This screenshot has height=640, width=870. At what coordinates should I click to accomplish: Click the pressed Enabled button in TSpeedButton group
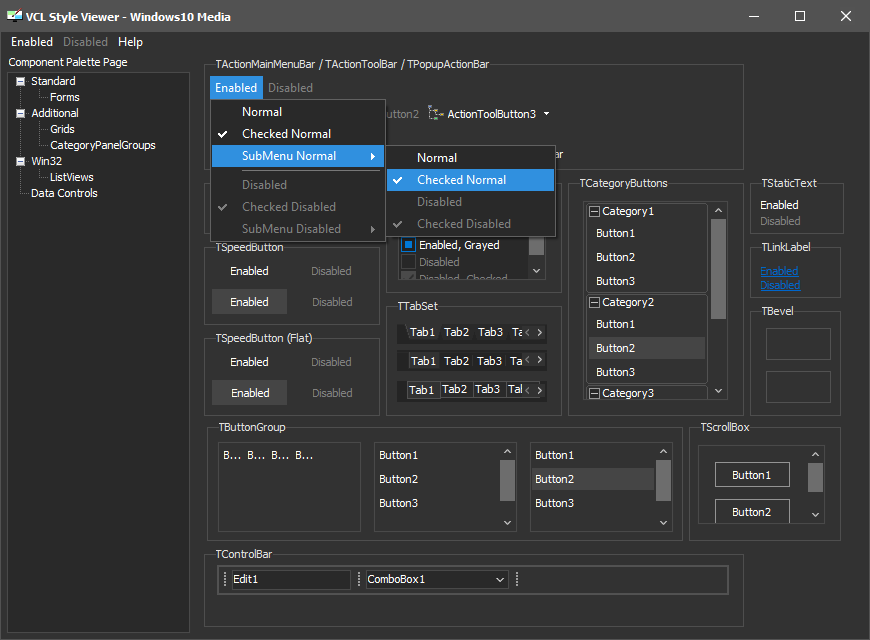tap(250, 302)
